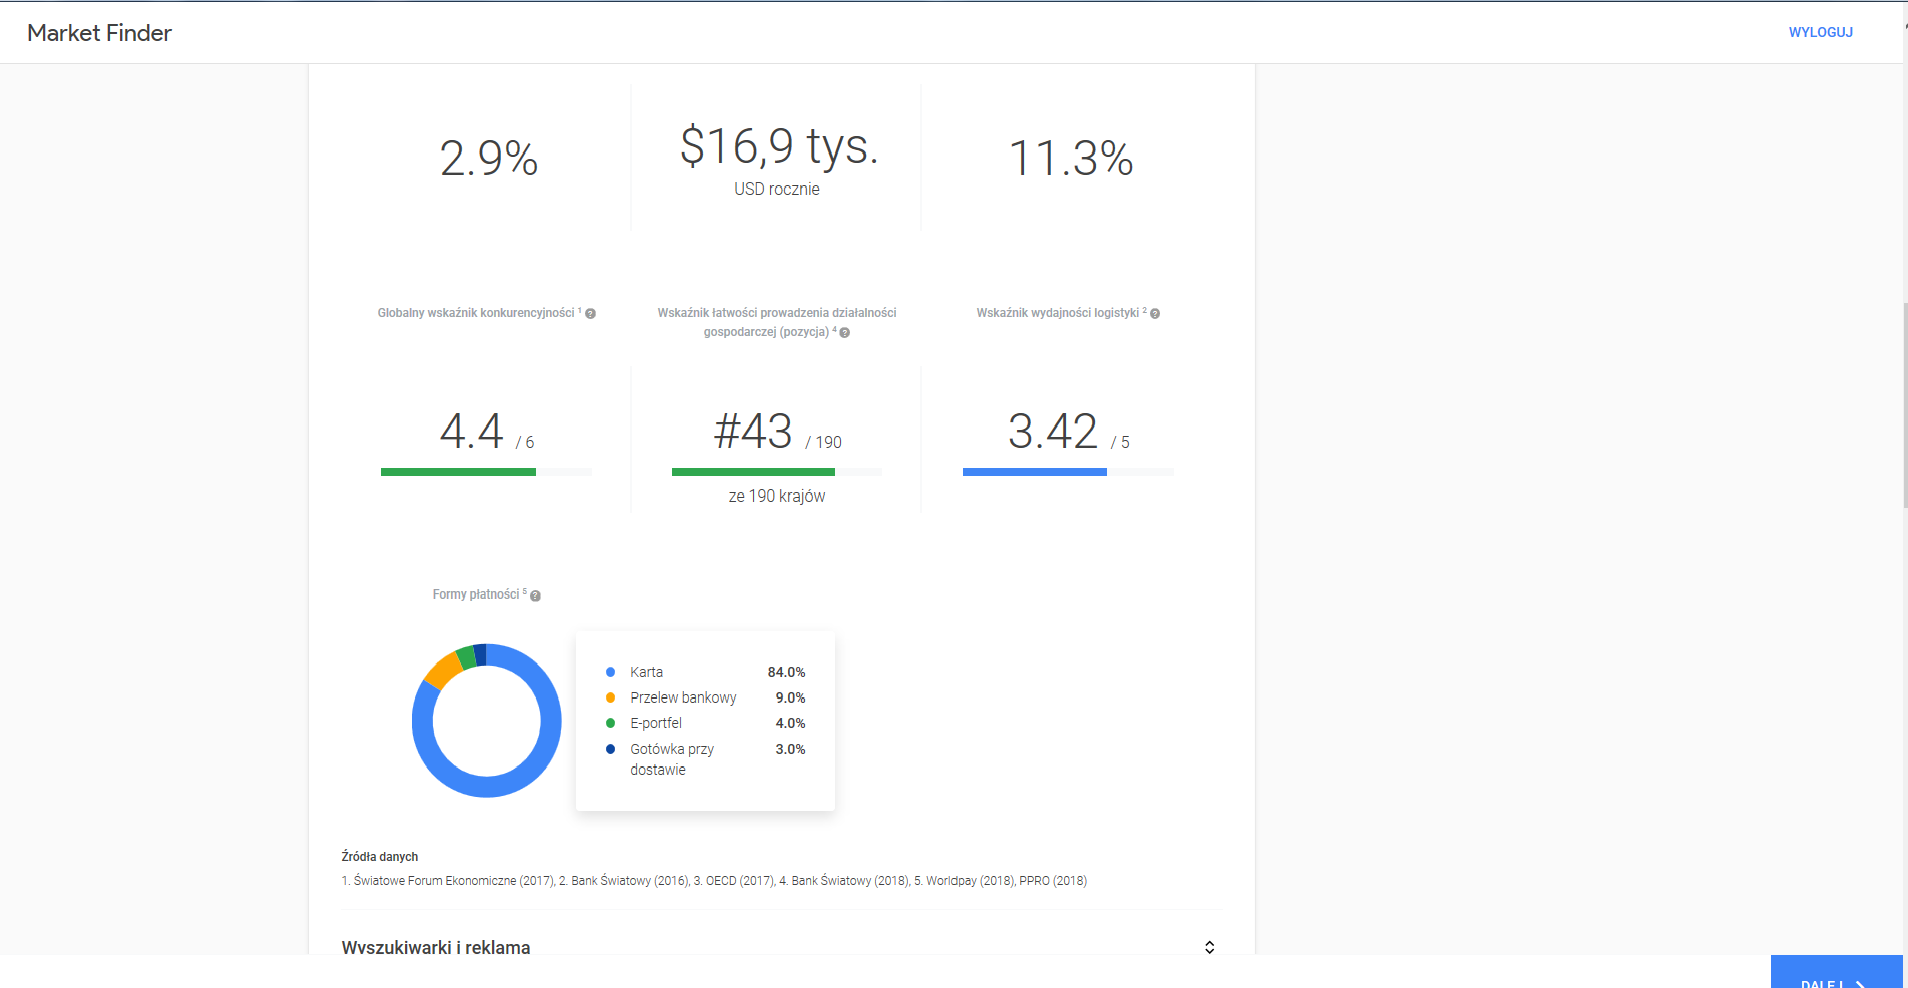Click progress bar under #43 / 190
The width and height of the screenshot is (1908, 988).
[752, 472]
